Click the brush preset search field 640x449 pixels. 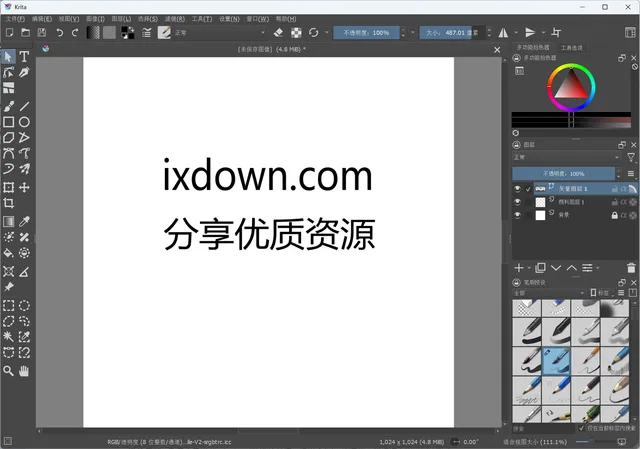(x=543, y=429)
